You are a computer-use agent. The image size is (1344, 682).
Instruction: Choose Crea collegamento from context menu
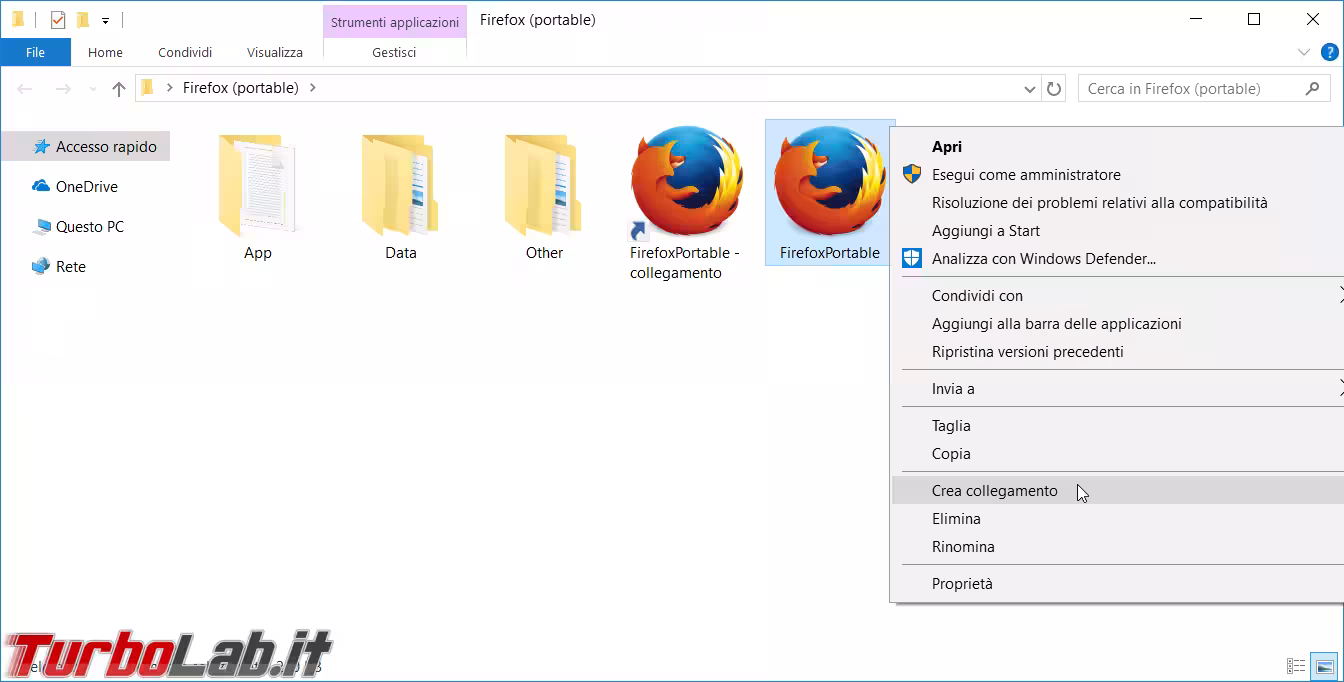click(x=994, y=491)
